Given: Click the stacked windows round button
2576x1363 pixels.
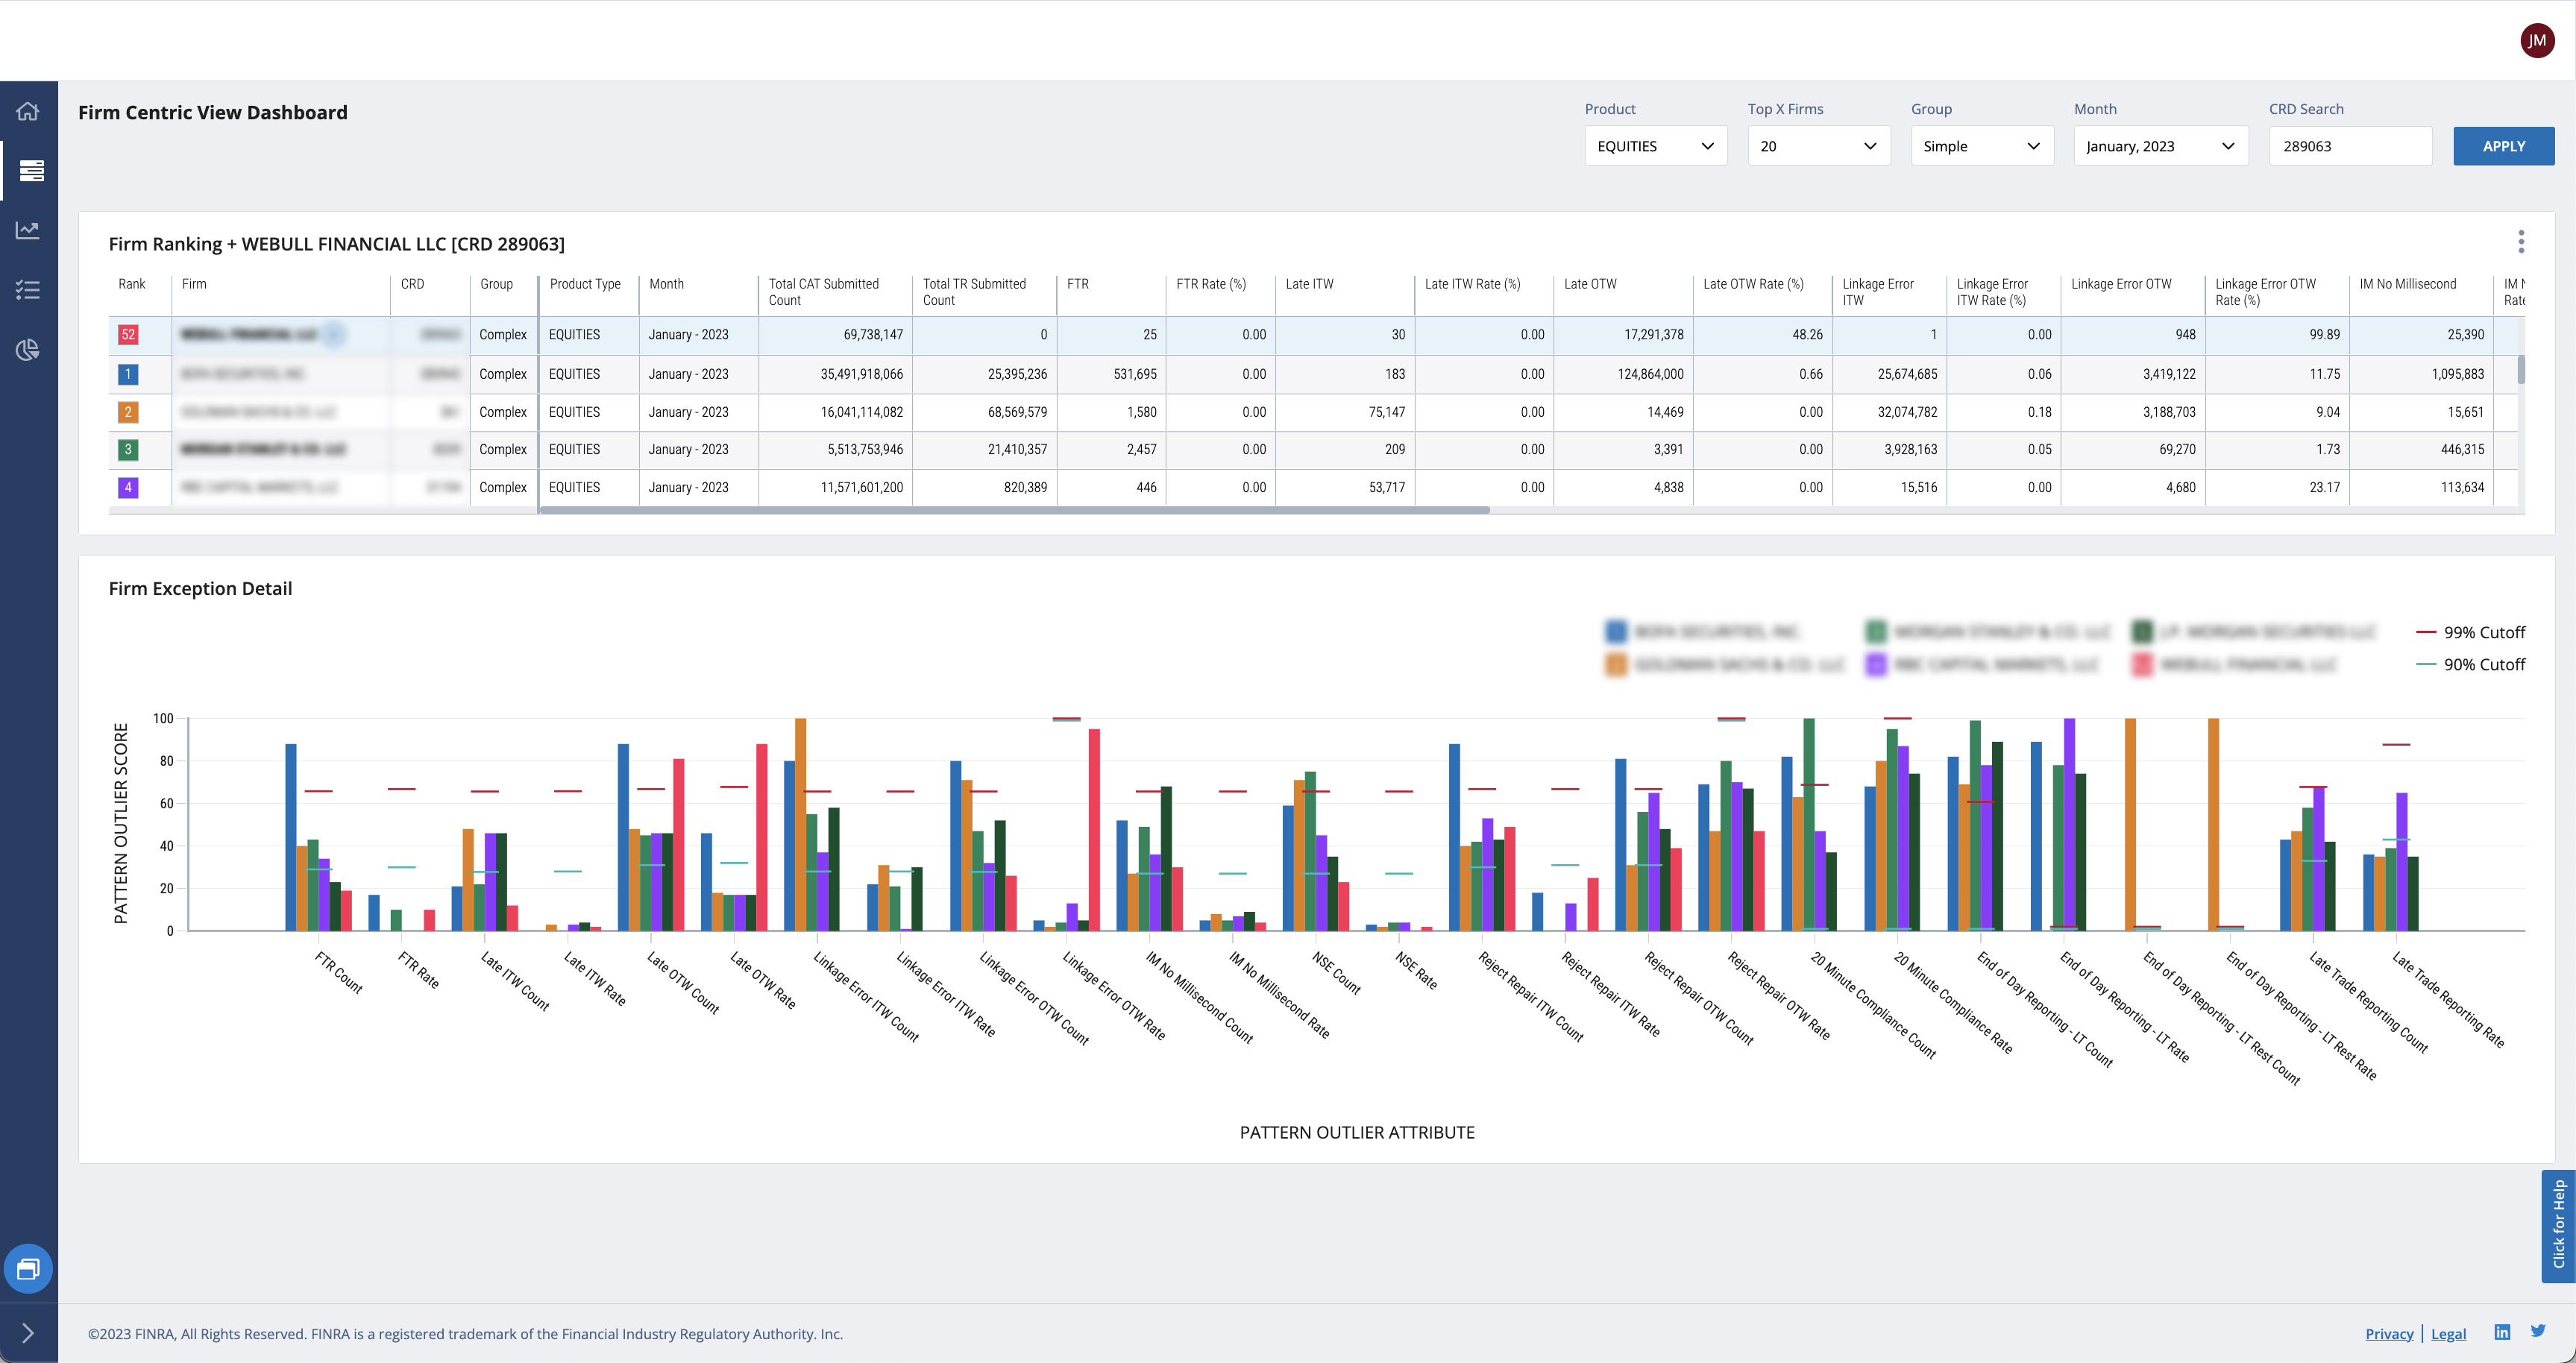Looking at the screenshot, I should tap(28, 1269).
